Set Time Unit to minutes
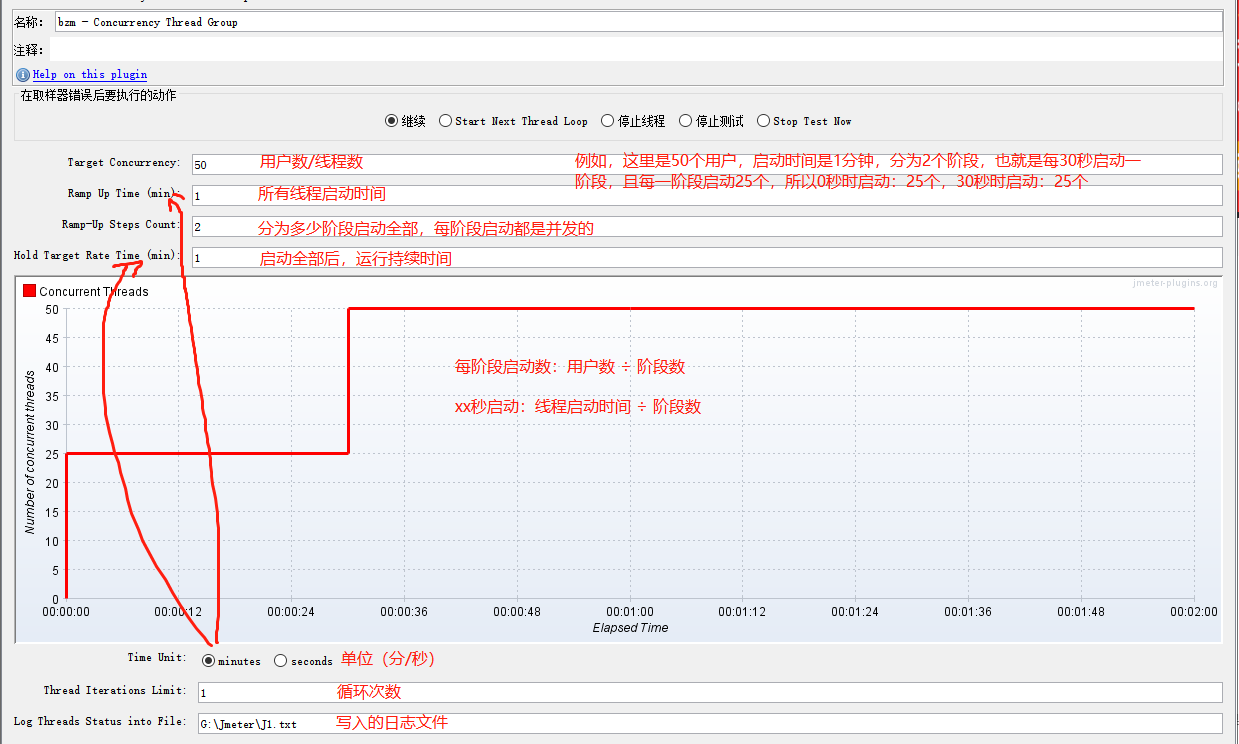Screen dimensions: 1239x744 (x=208, y=660)
